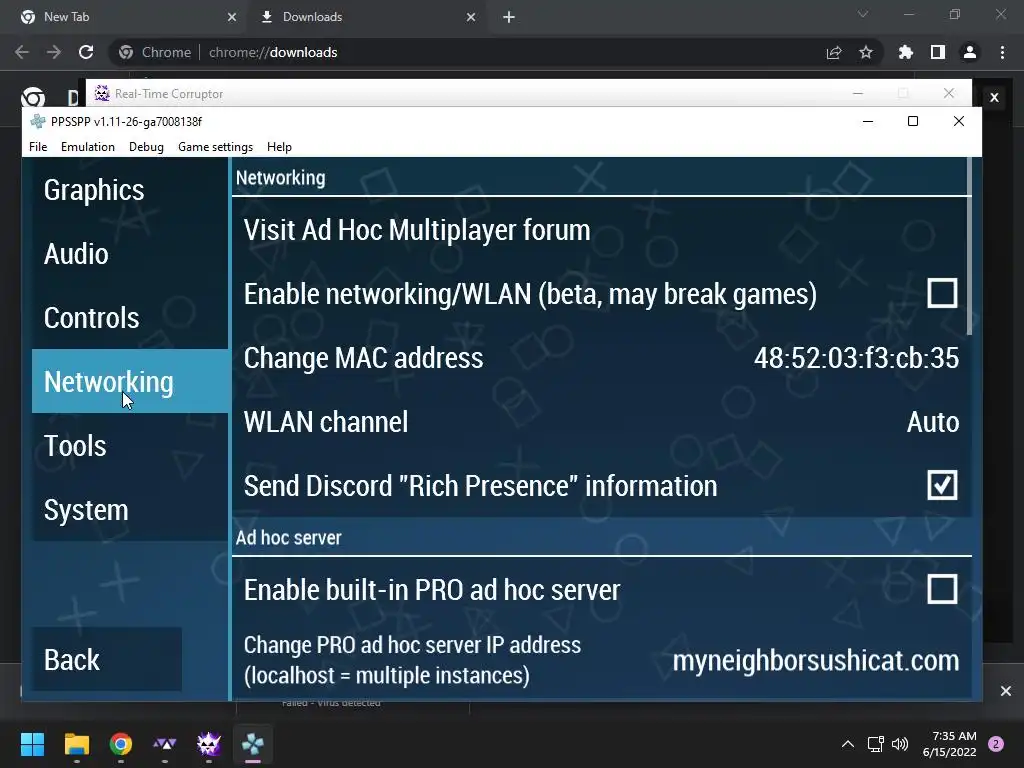The height and width of the screenshot is (768, 1024).
Task: Click the Chrome logo on Downloads page
Action: point(33,97)
